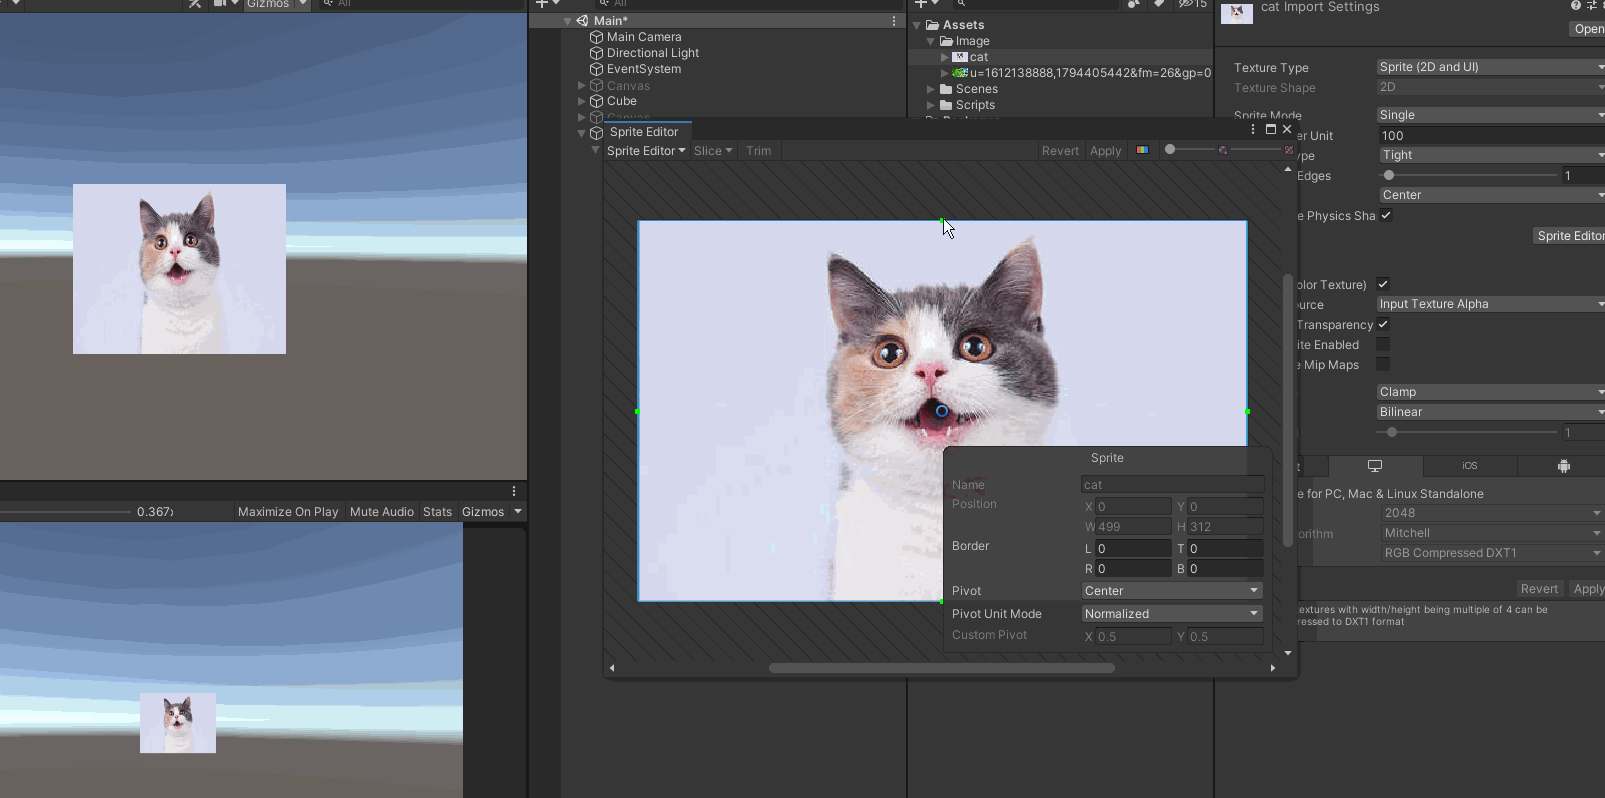Click the Scripts folder icon

click(x=946, y=105)
